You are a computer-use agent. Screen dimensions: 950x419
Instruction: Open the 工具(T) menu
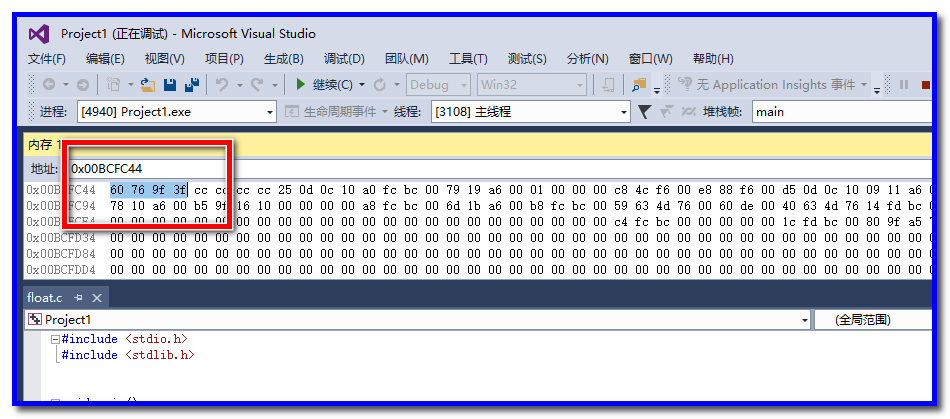coord(468,59)
